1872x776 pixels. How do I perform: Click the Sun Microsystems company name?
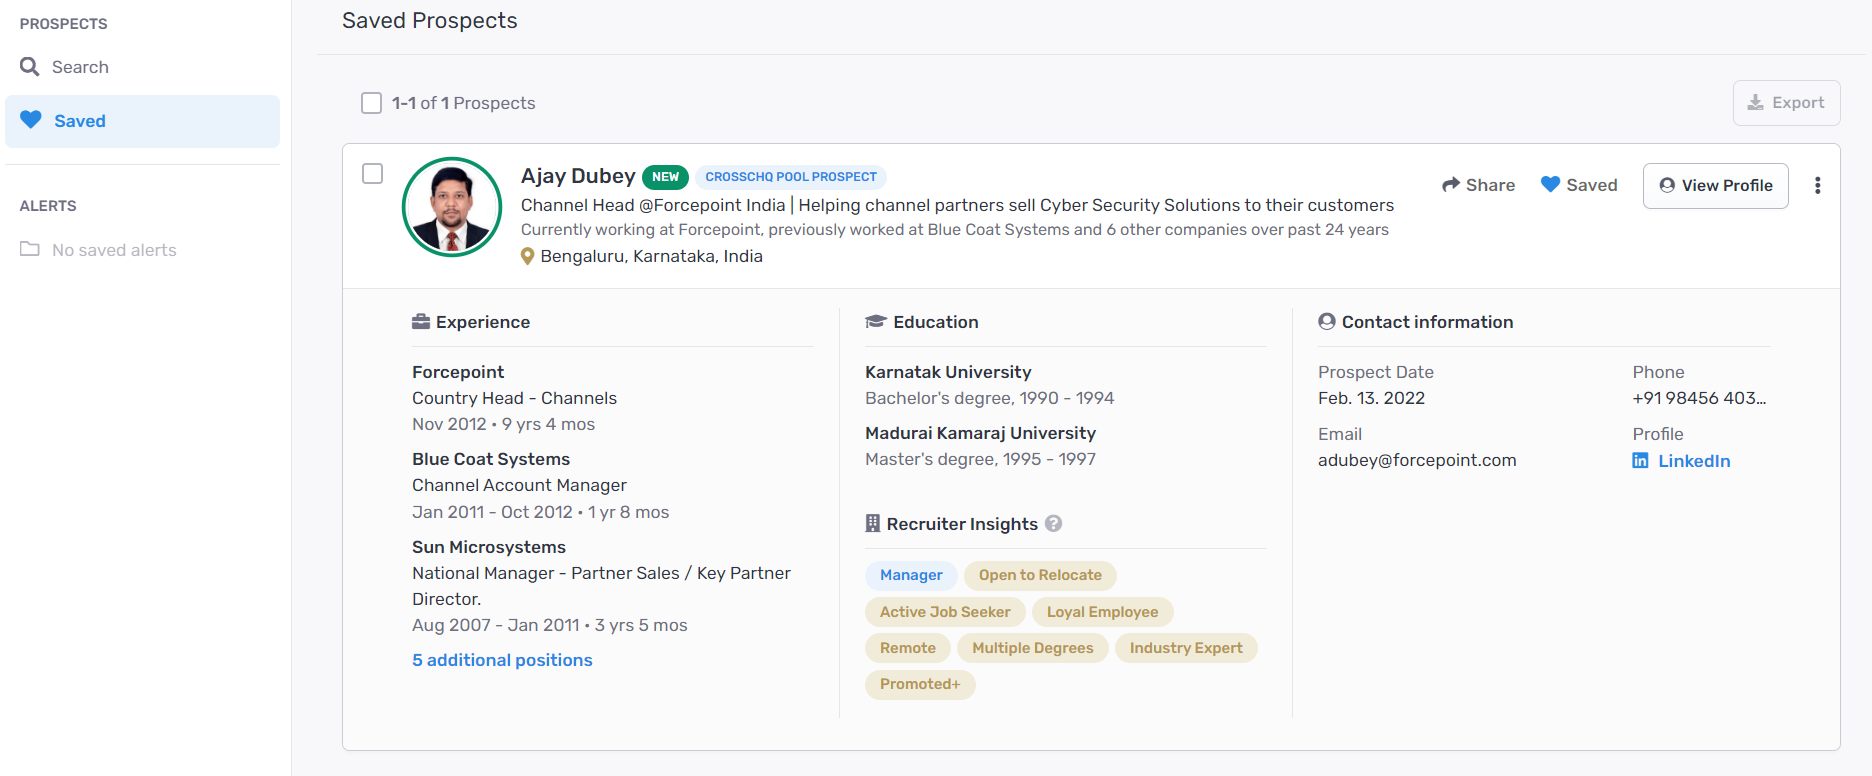click(489, 547)
